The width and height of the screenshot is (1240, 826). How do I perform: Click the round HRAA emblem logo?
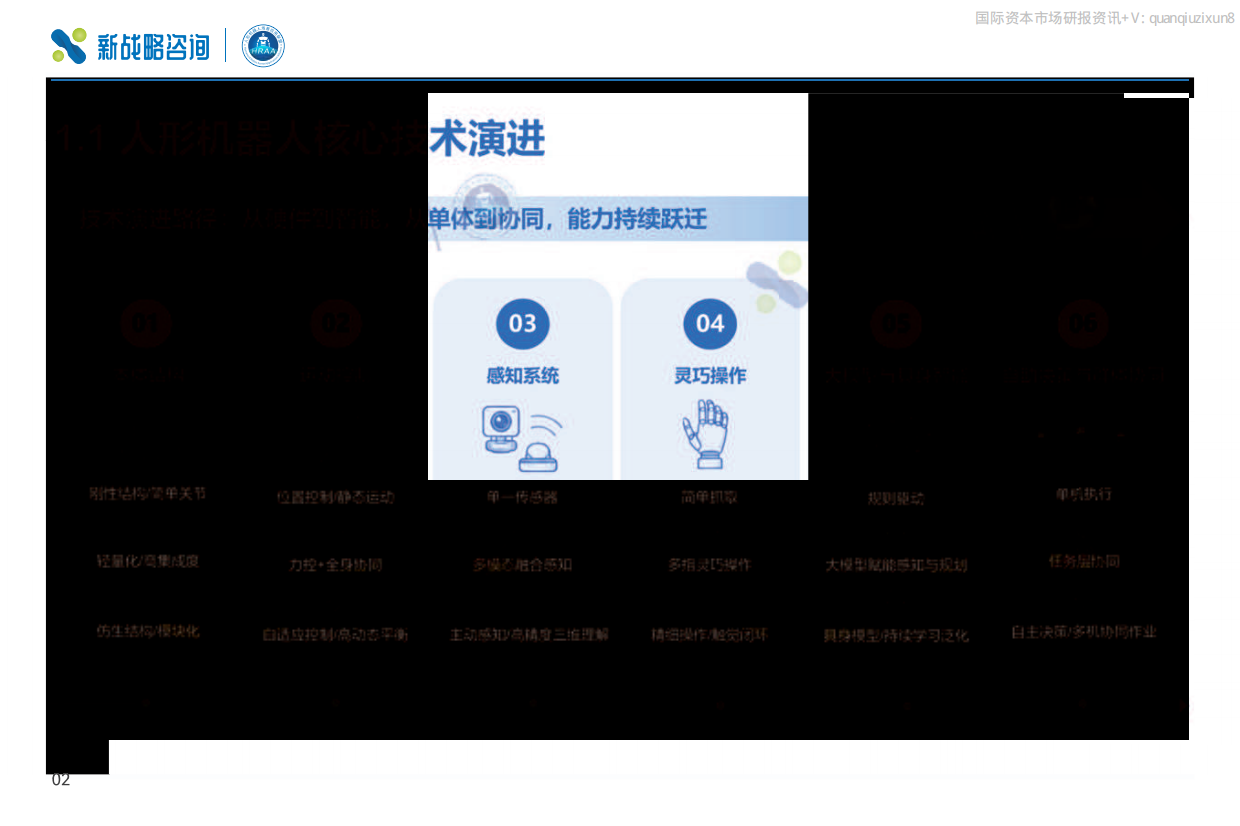[x=264, y=46]
